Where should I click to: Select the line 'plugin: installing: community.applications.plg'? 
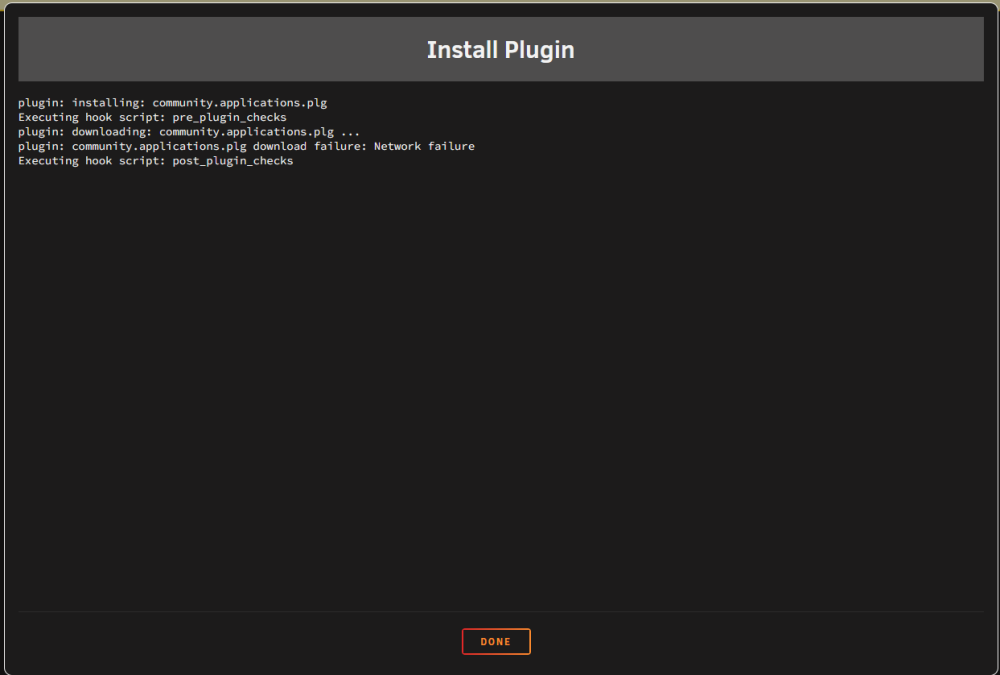172,103
